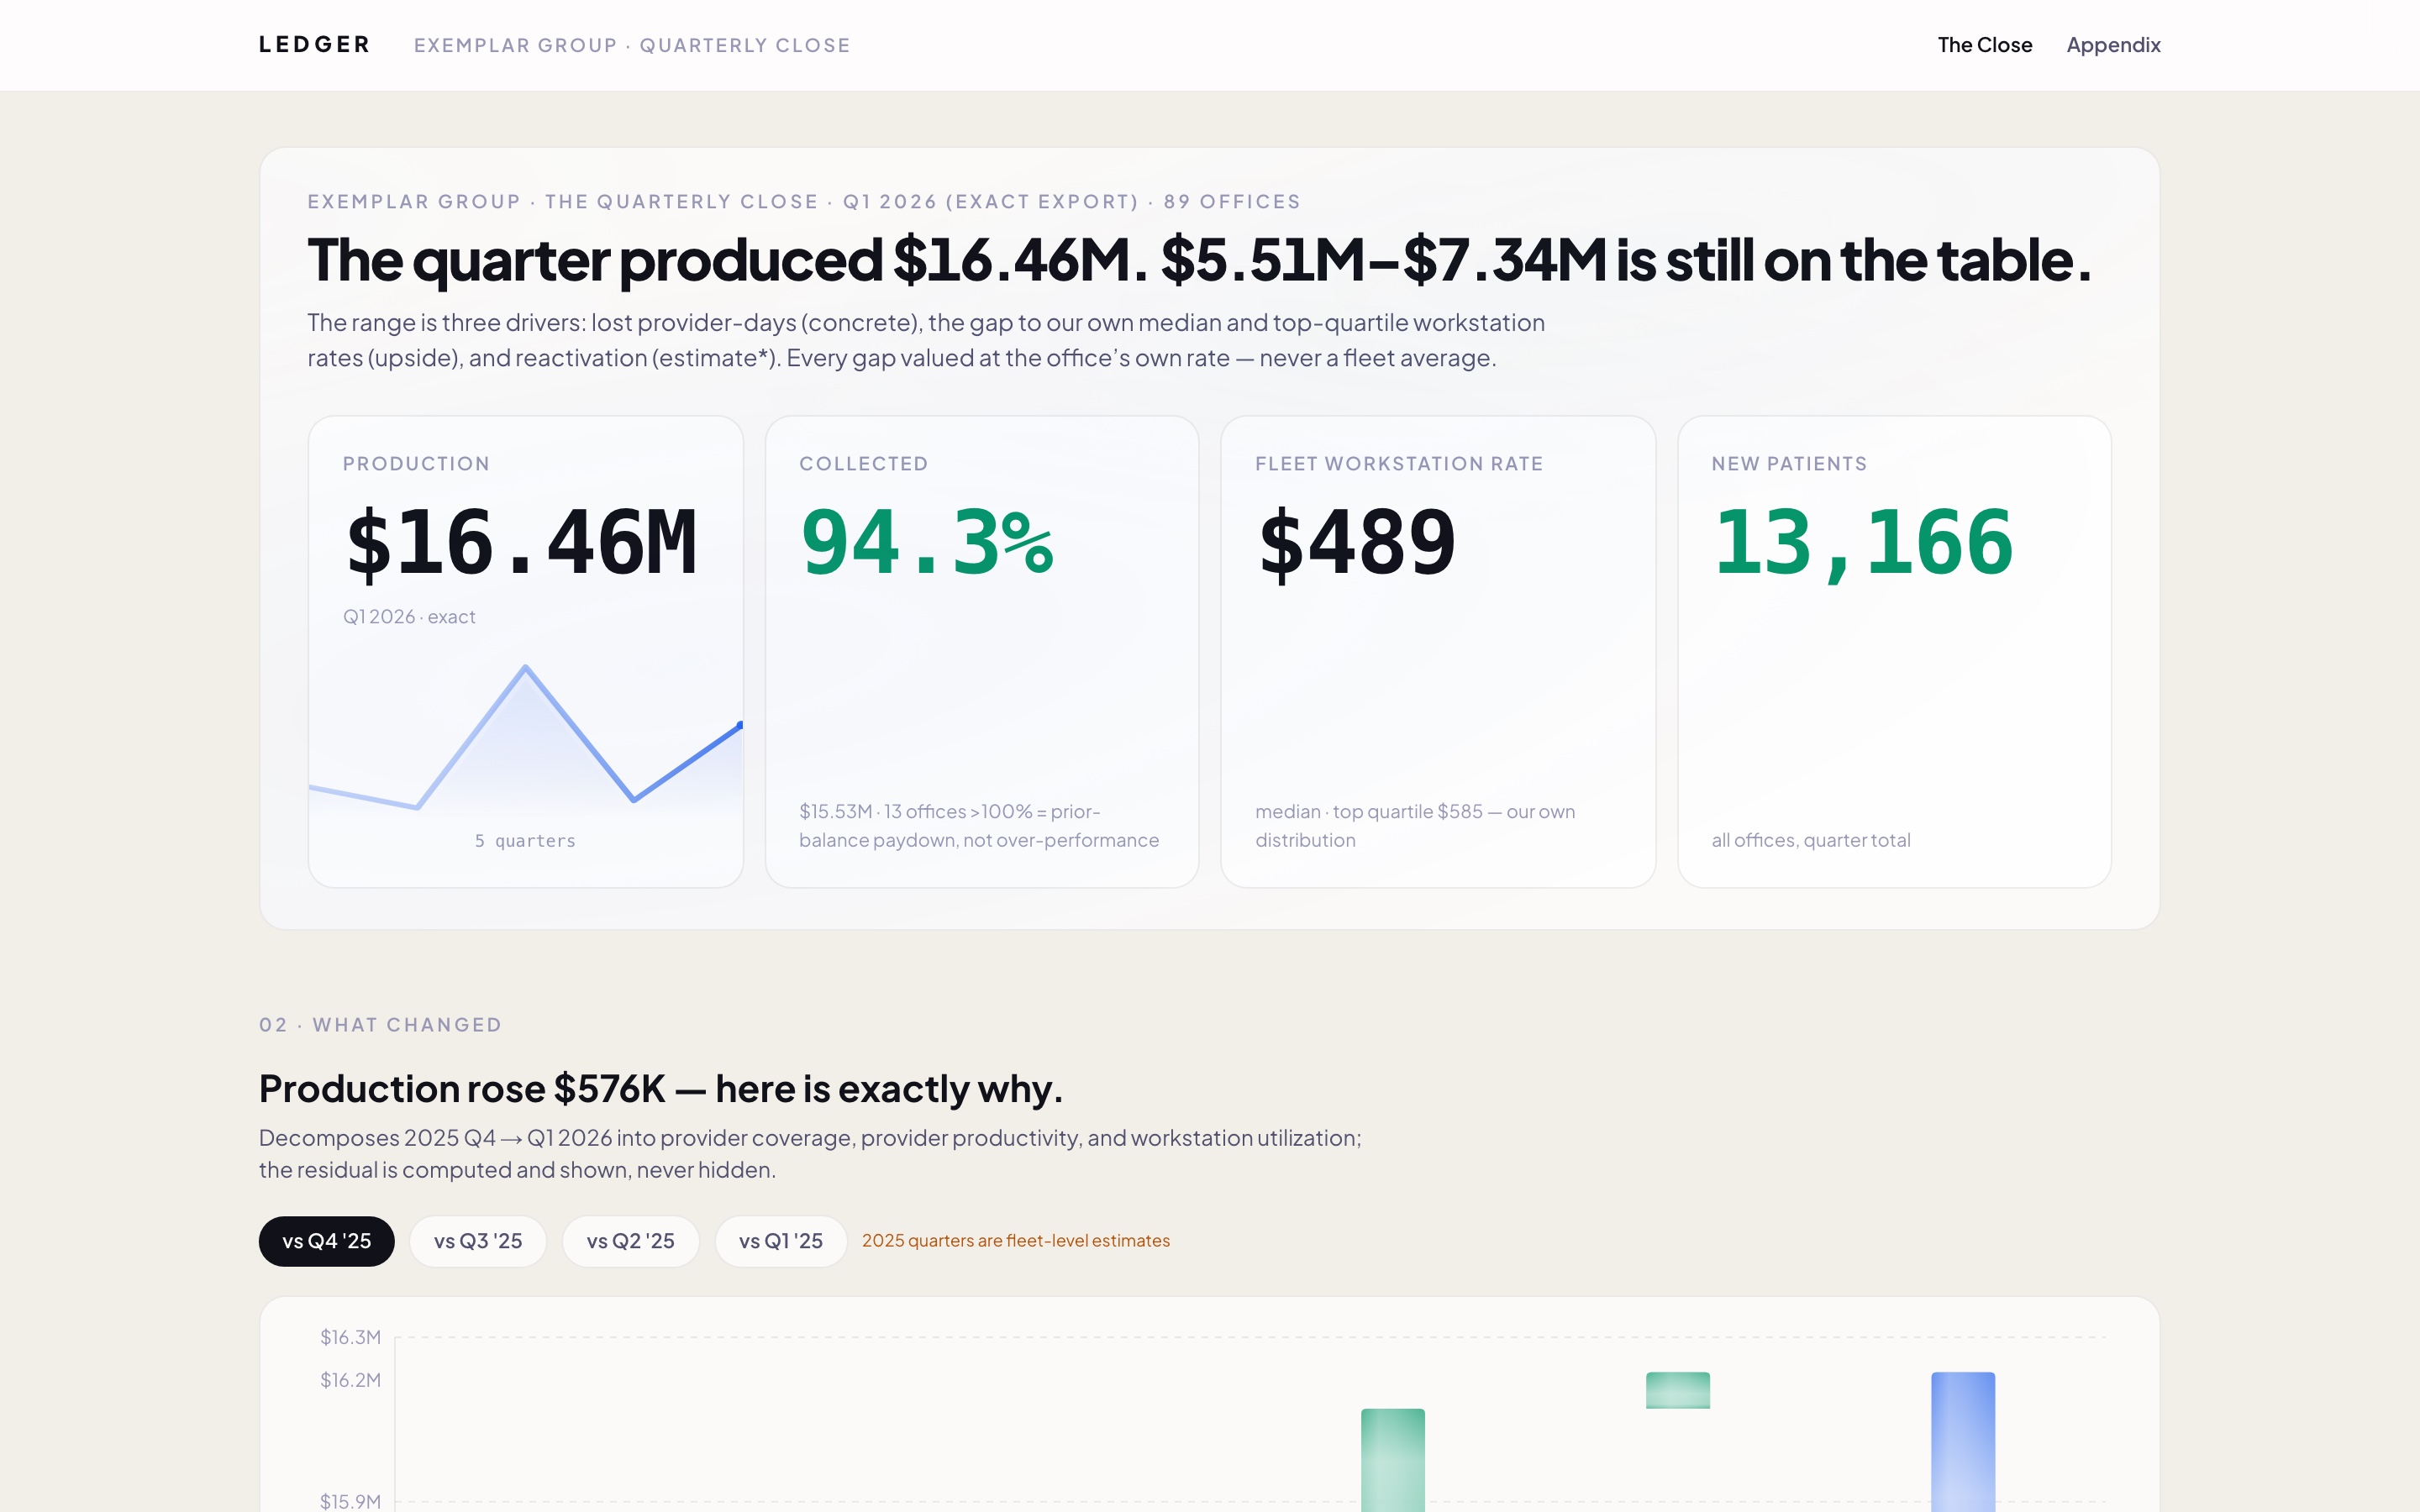Image resolution: width=2420 pixels, height=1512 pixels.
Task: Select the vs Q1 '25 comparison
Action: point(781,1241)
